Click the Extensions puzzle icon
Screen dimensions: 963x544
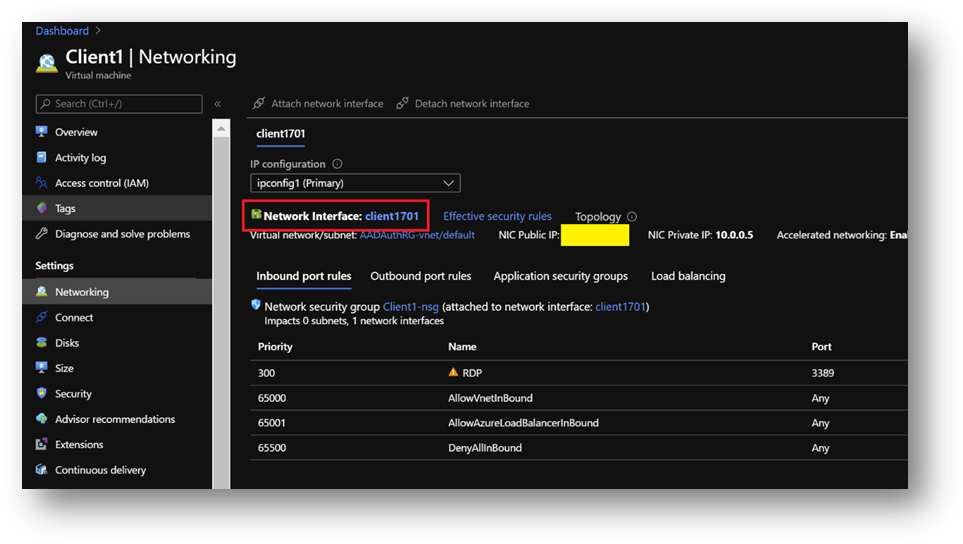pos(42,444)
